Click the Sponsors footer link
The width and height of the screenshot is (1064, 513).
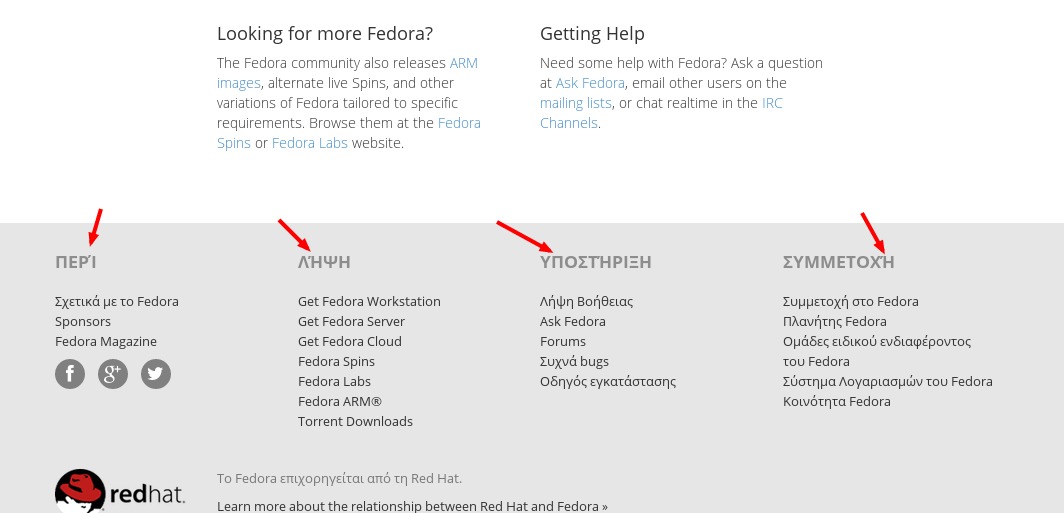click(x=83, y=322)
